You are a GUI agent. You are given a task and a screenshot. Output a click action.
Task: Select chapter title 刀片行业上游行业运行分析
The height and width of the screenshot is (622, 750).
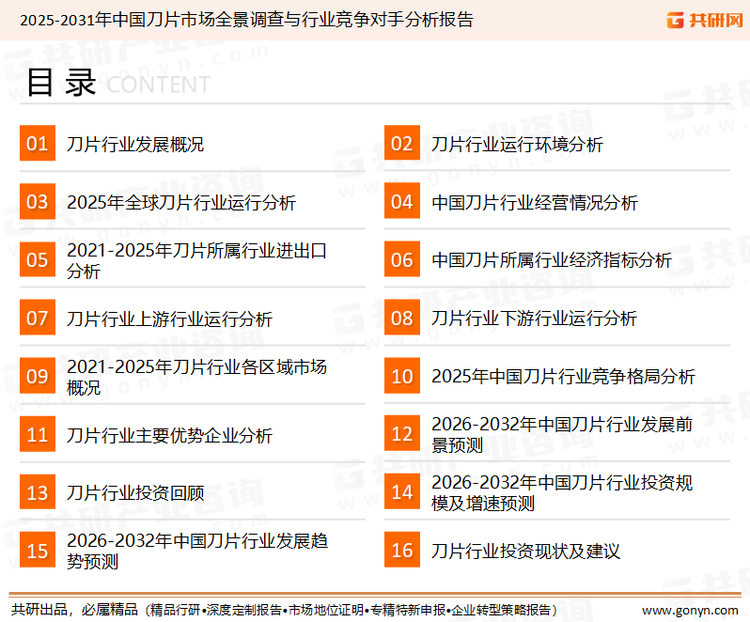click(x=170, y=319)
